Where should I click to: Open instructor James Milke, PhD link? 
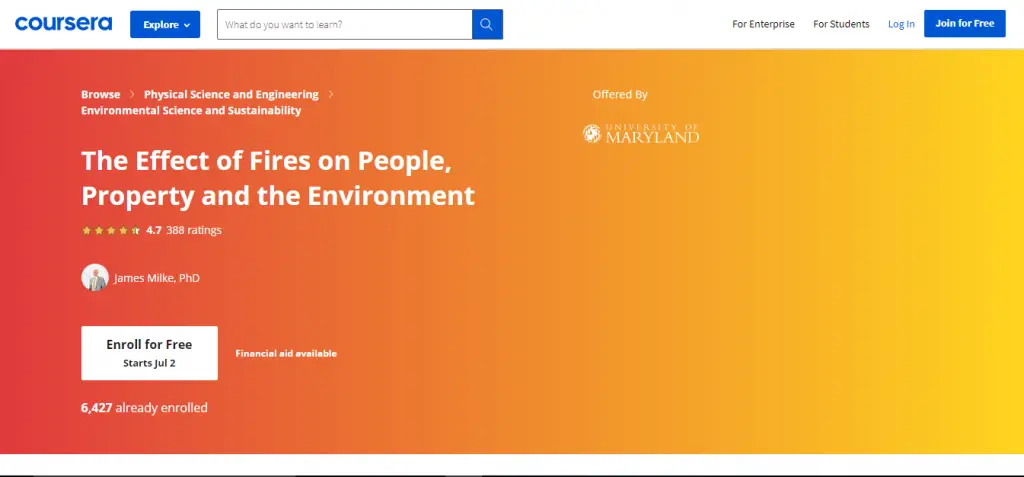157,278
